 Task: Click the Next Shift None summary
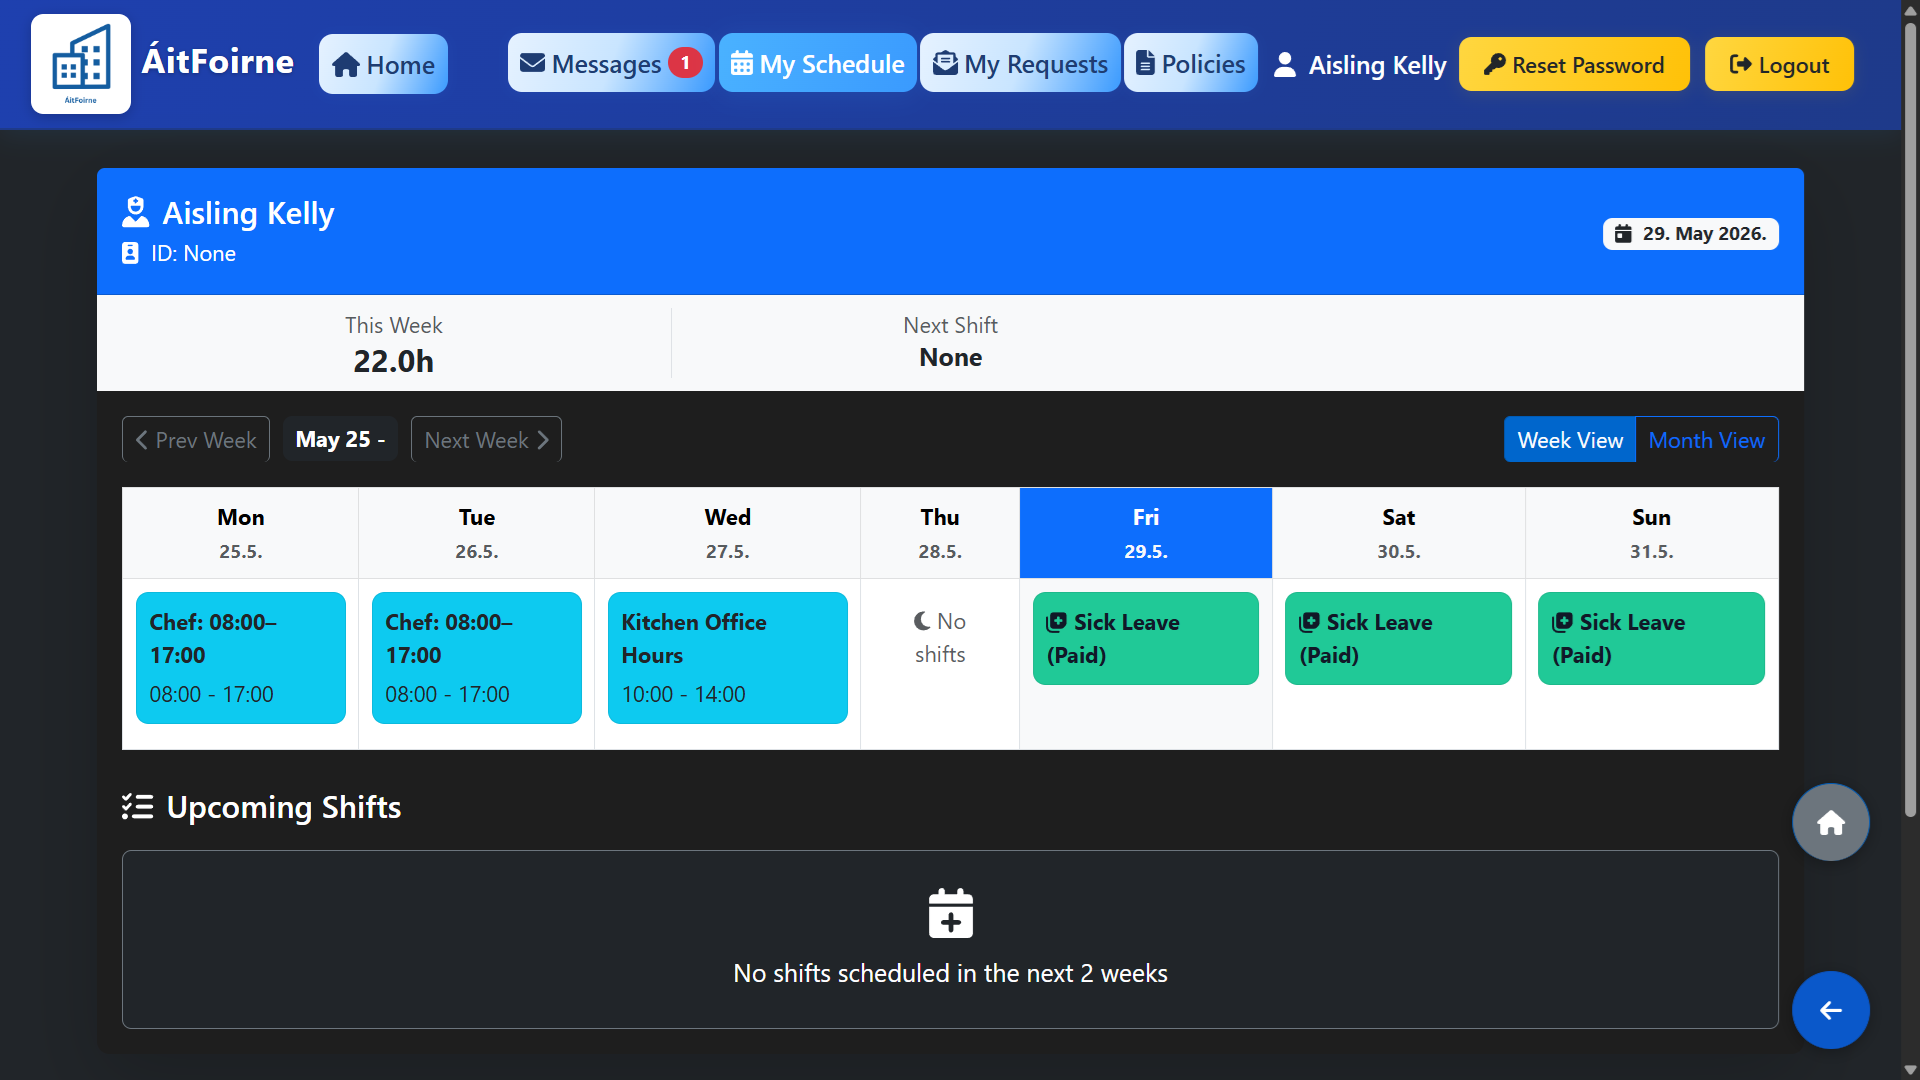click(950, 342)
